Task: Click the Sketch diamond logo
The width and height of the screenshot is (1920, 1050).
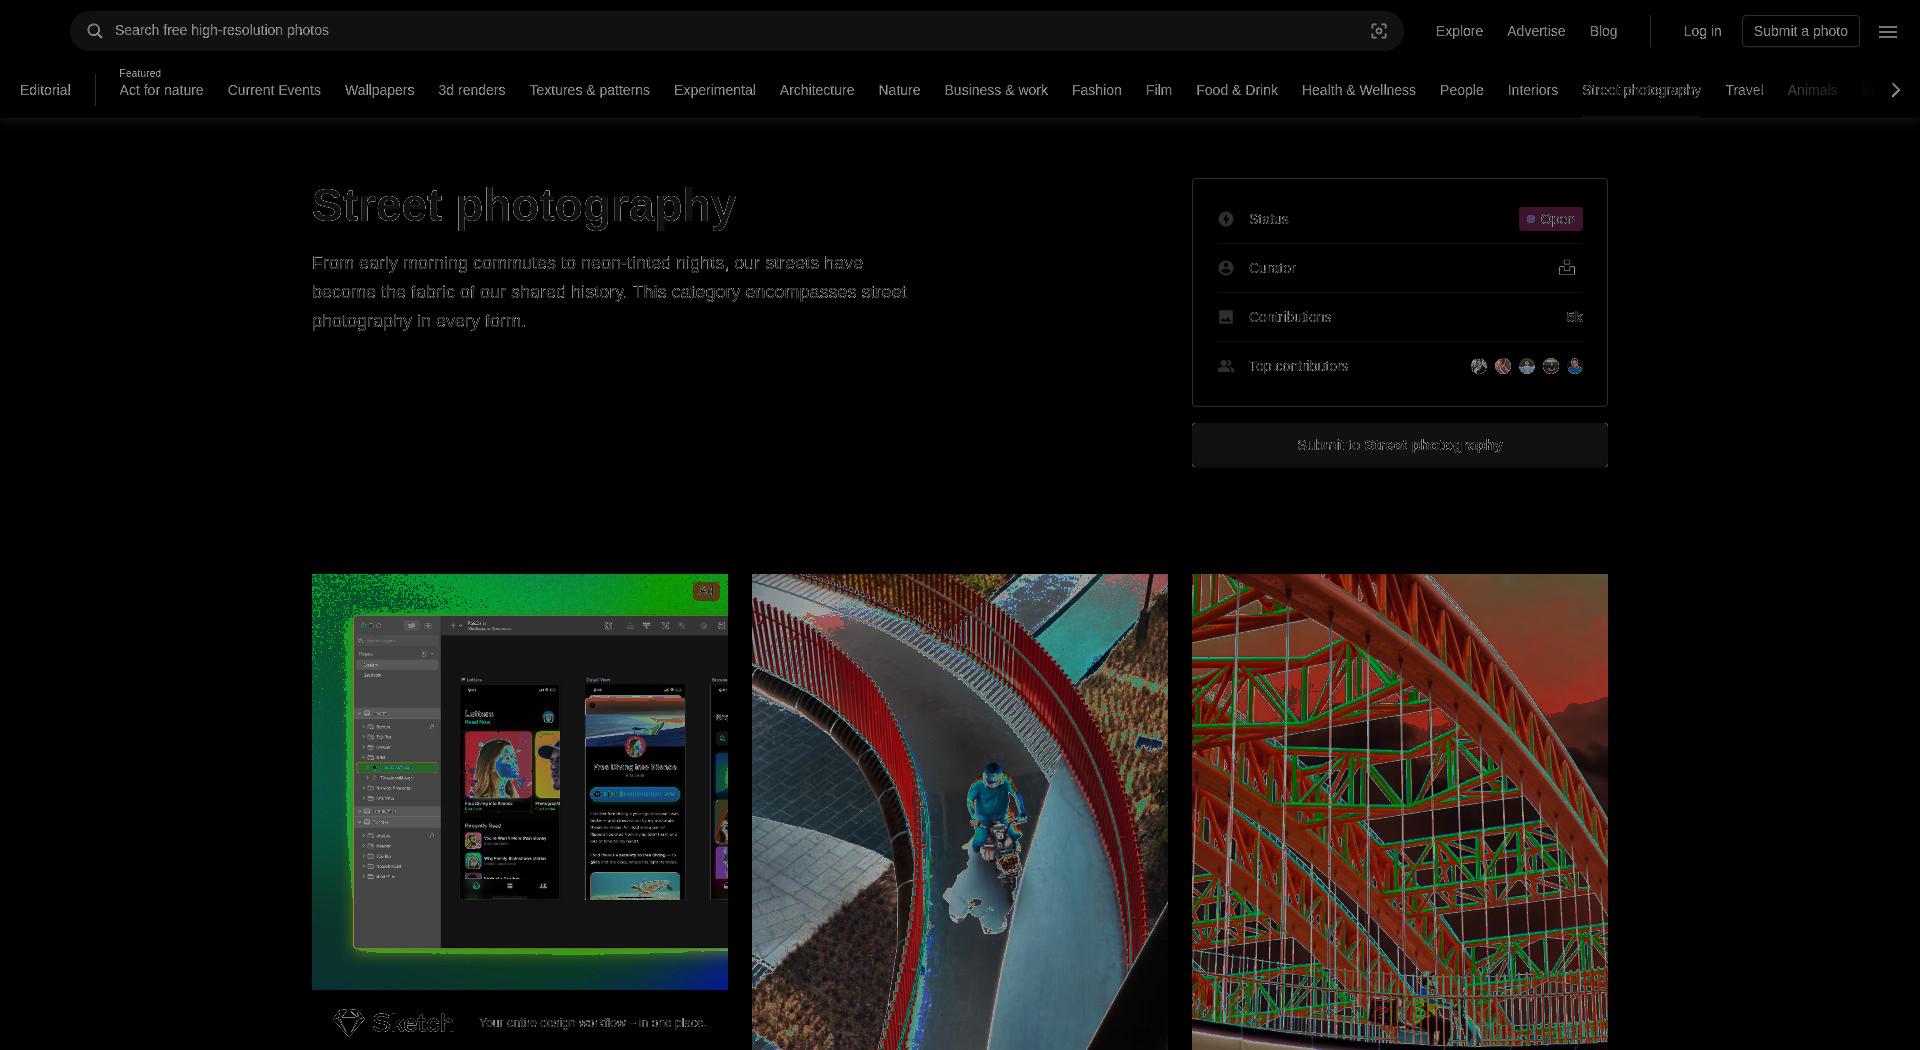Action: [348, 1022]
